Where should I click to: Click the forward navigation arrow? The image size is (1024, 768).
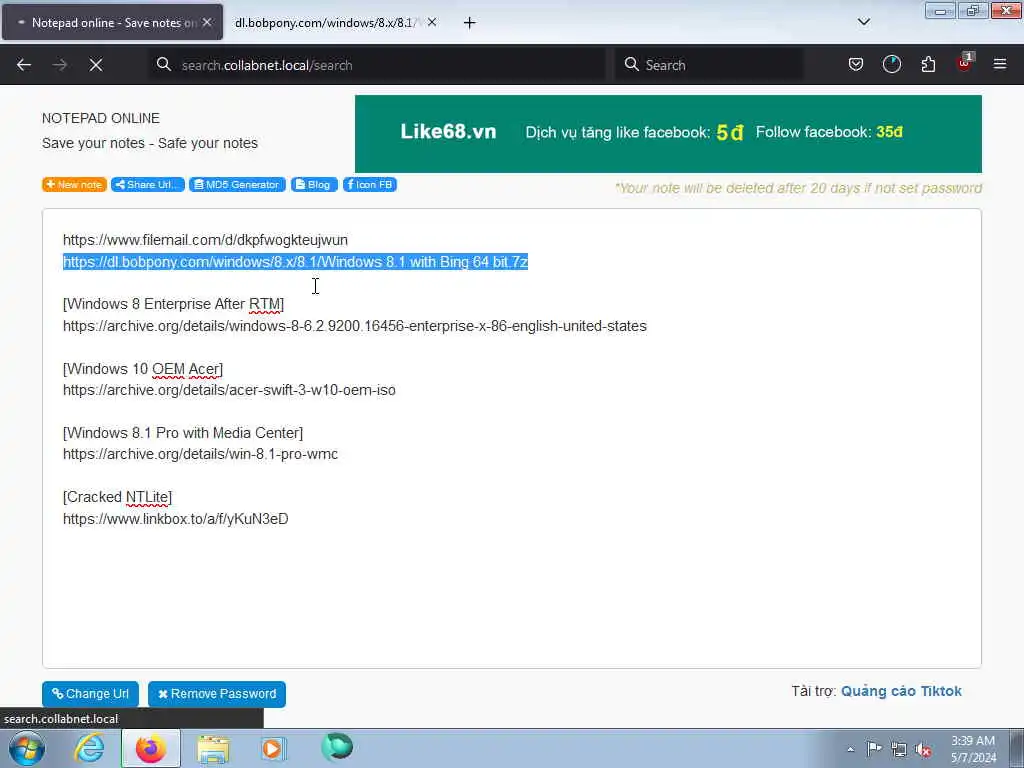[x=60, y=65]
